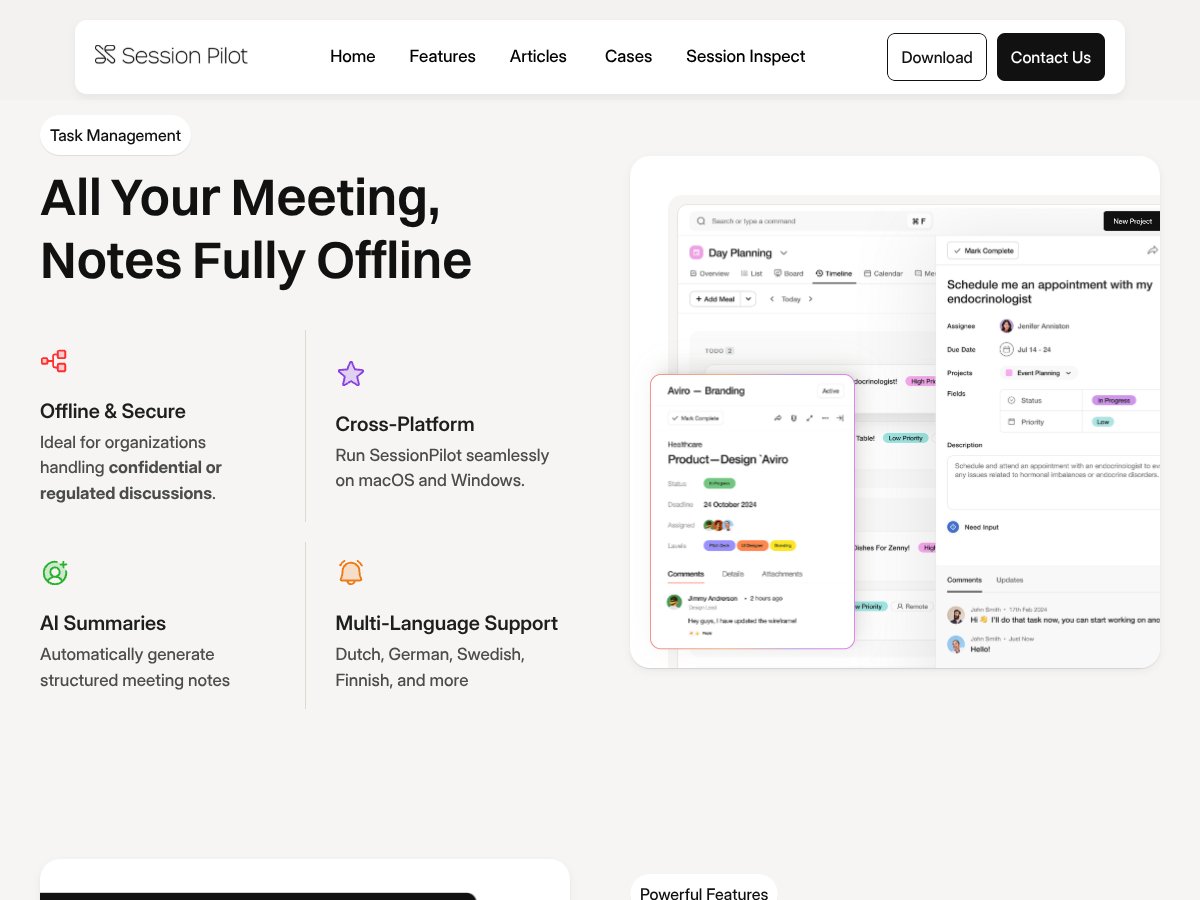The width and height of the screenshot is (1200, 900).
Task: Click the Contact Us button
Action: click(x=1050, y=57)
